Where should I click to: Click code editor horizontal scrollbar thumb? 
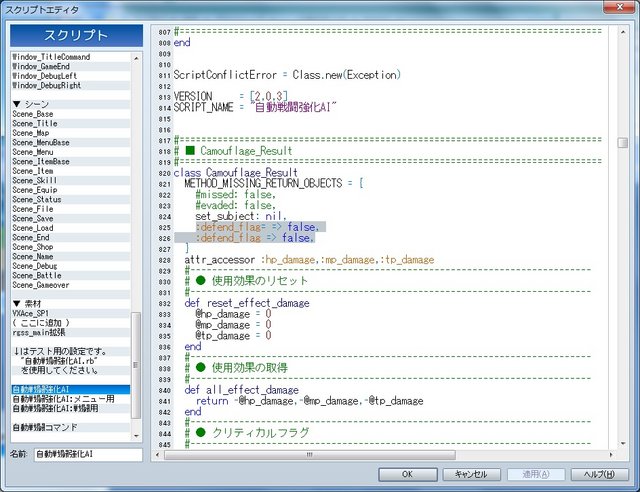[309, 454]
